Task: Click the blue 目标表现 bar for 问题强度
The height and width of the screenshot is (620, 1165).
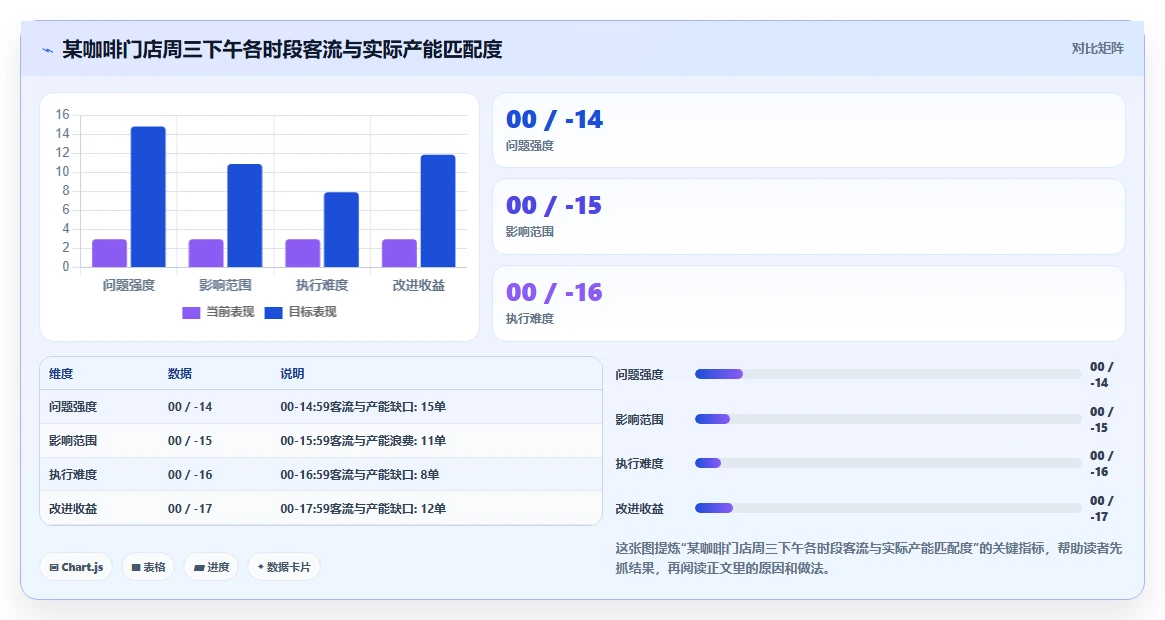Action: pos(148,197)
